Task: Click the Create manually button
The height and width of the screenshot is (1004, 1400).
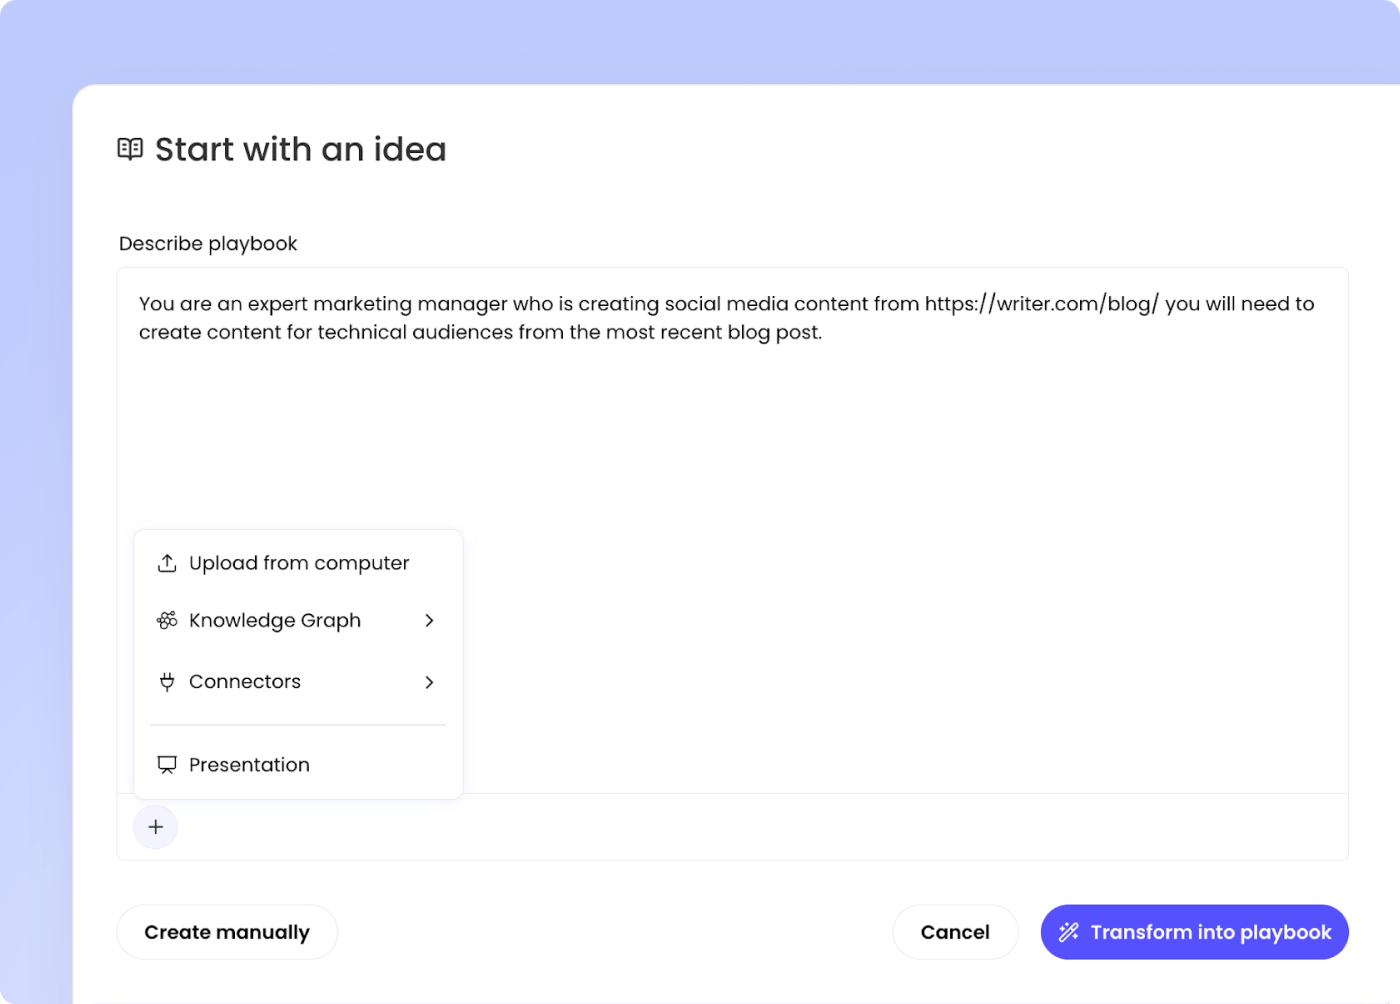Action: (227, 932)
